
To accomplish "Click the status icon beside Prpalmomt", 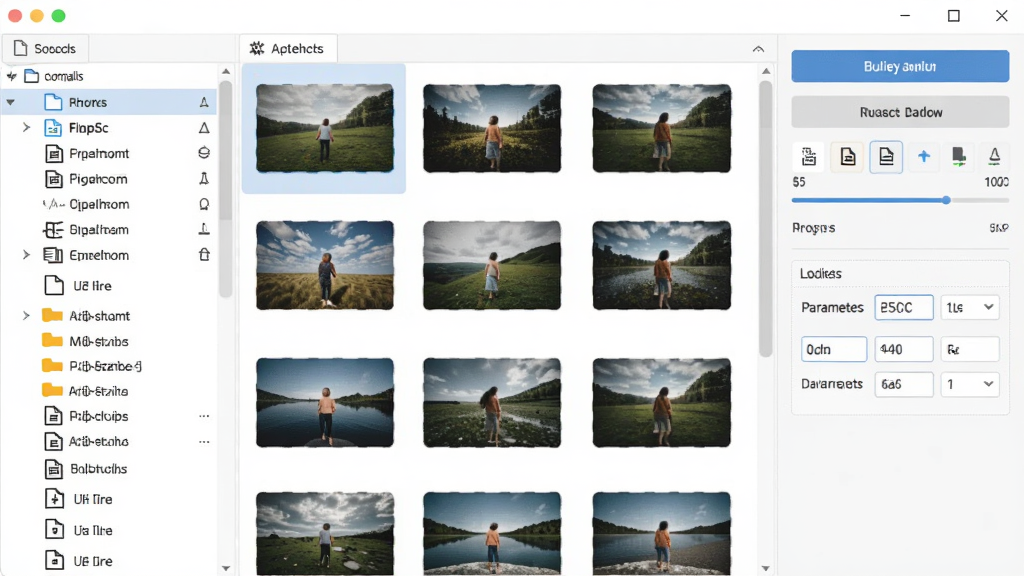I will click(x=204, y=153).
